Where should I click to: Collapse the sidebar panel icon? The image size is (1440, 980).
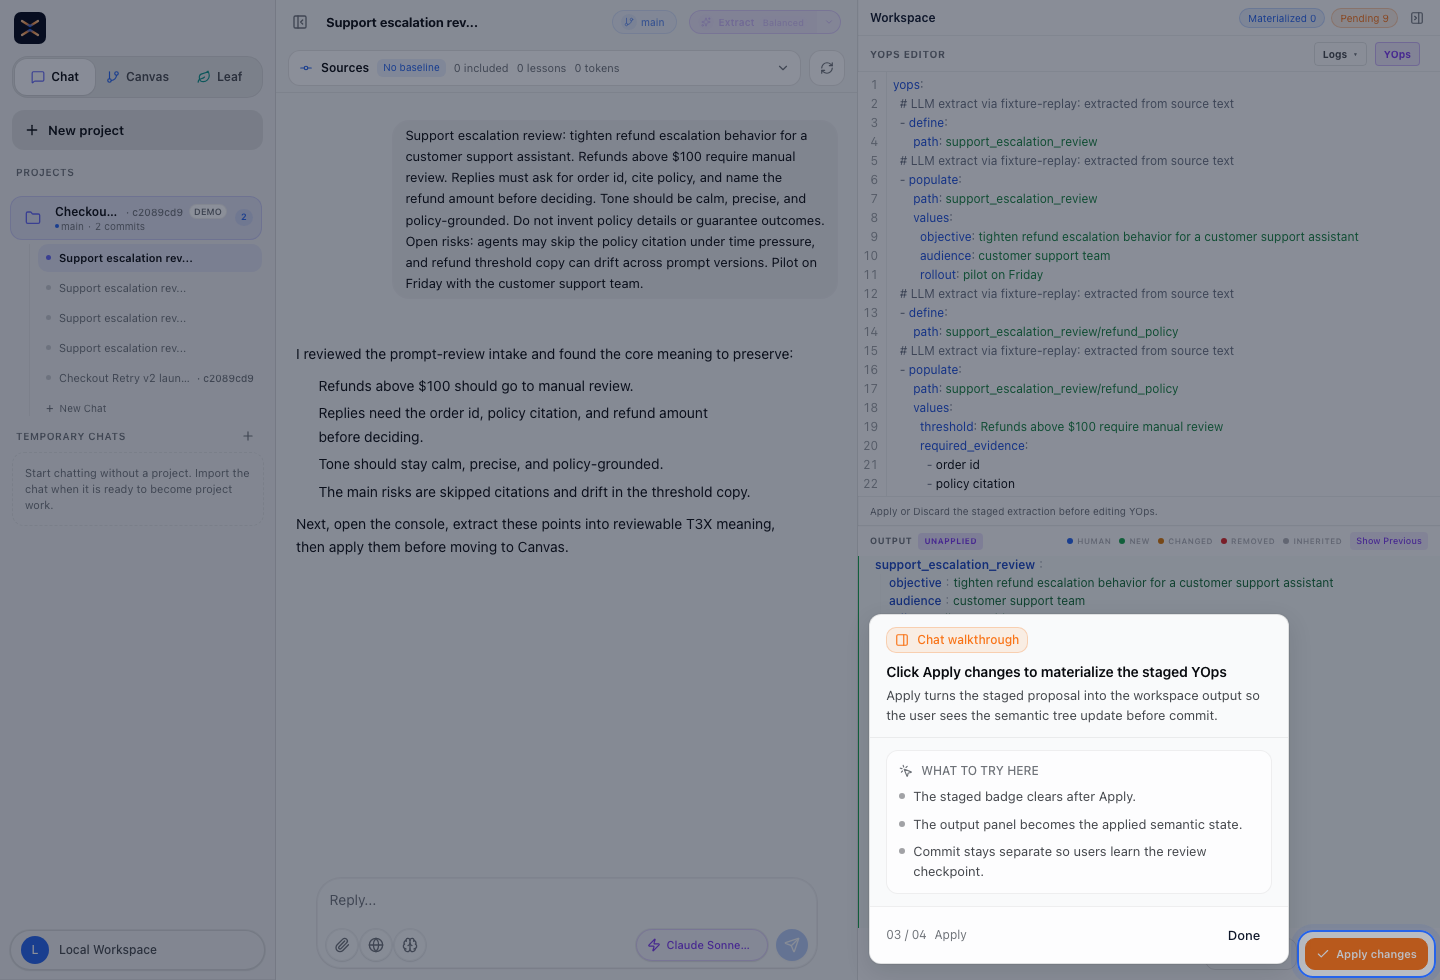300,22
